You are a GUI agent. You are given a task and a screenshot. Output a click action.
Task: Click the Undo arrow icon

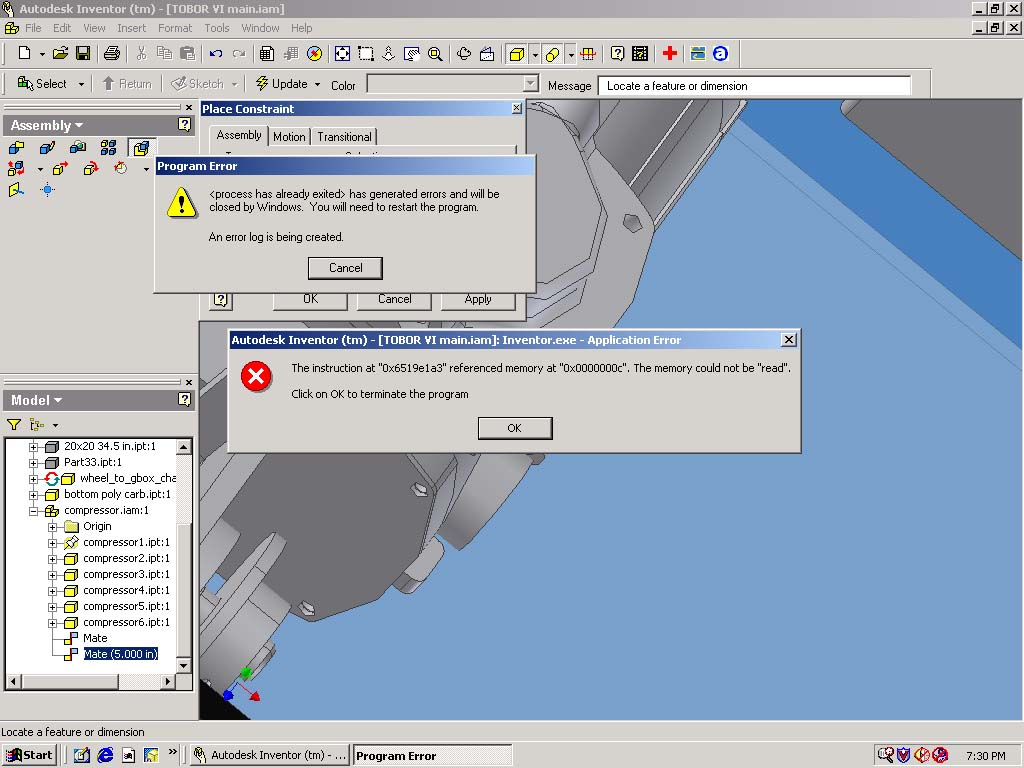click(216, 54)
